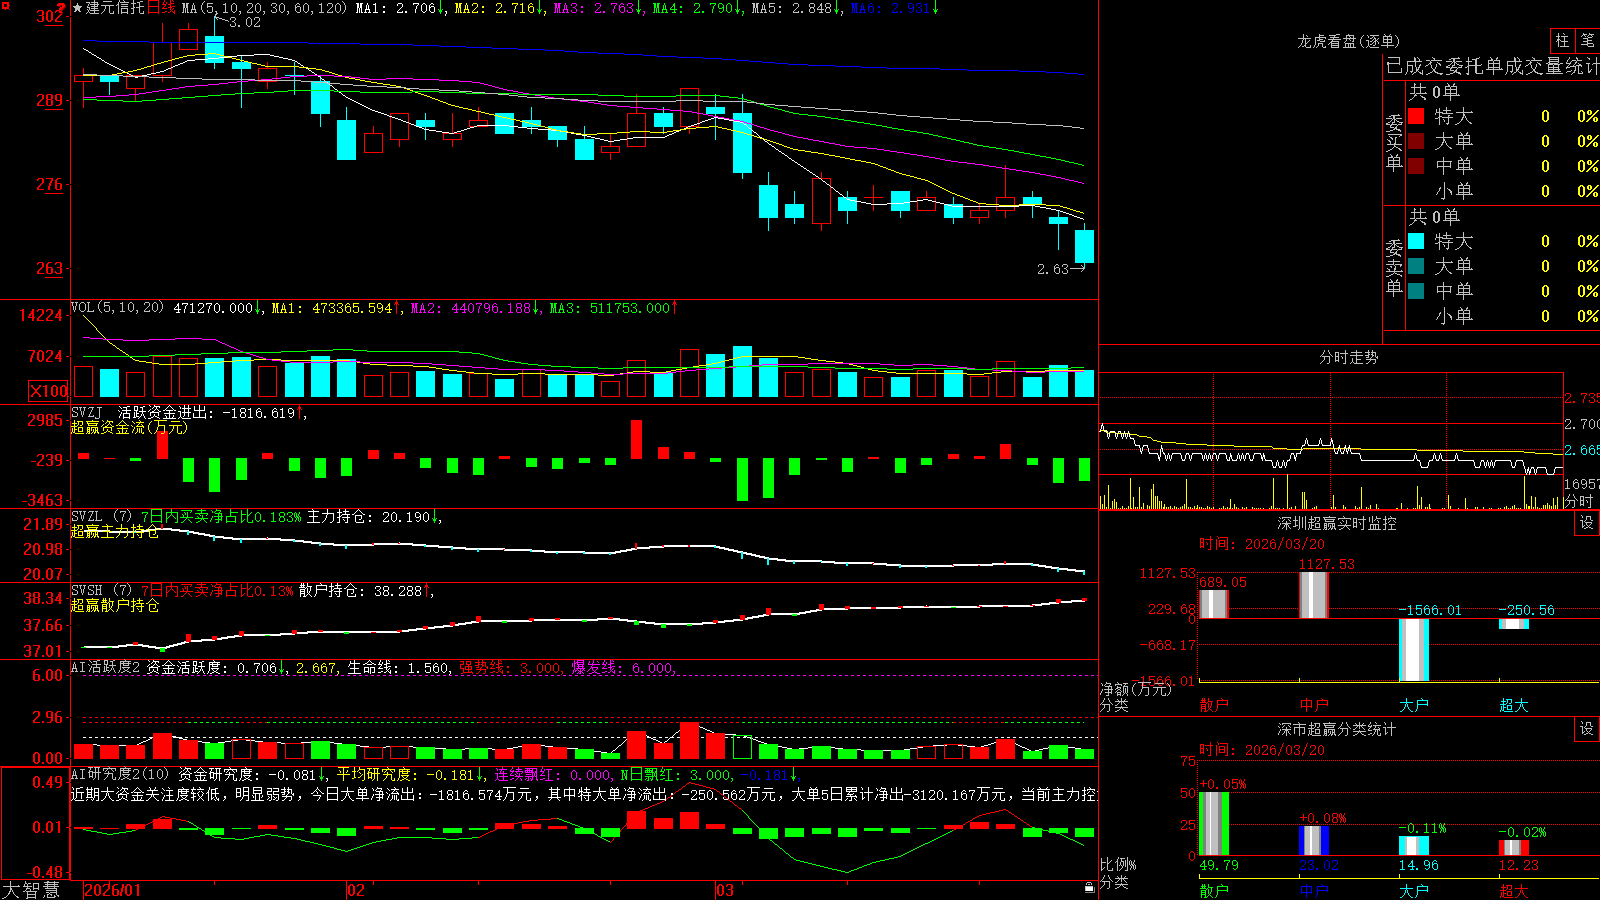Click the 已成交委托单成交量统计 header

pyautogui.click(x=1492, y=67)
